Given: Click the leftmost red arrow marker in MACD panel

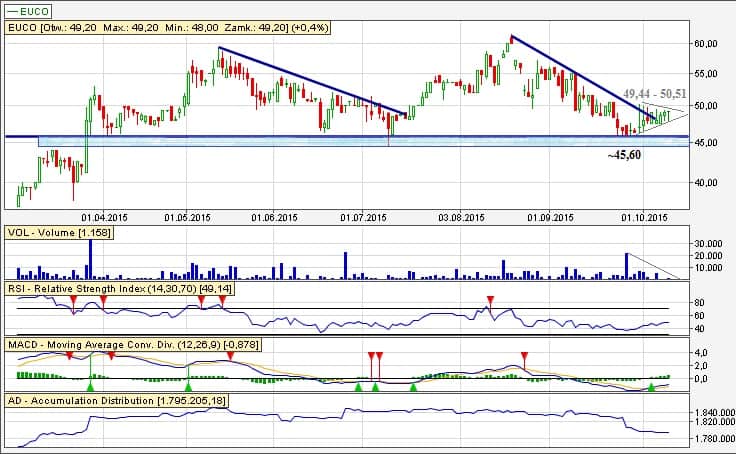Looking at the screenshot, I should [x=68, y=356].
